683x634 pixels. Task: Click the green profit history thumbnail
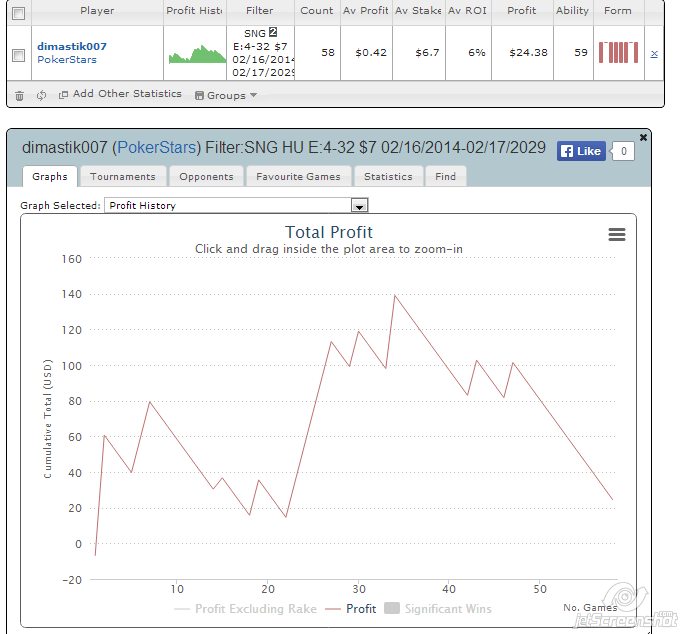click(x=197, y=54)
